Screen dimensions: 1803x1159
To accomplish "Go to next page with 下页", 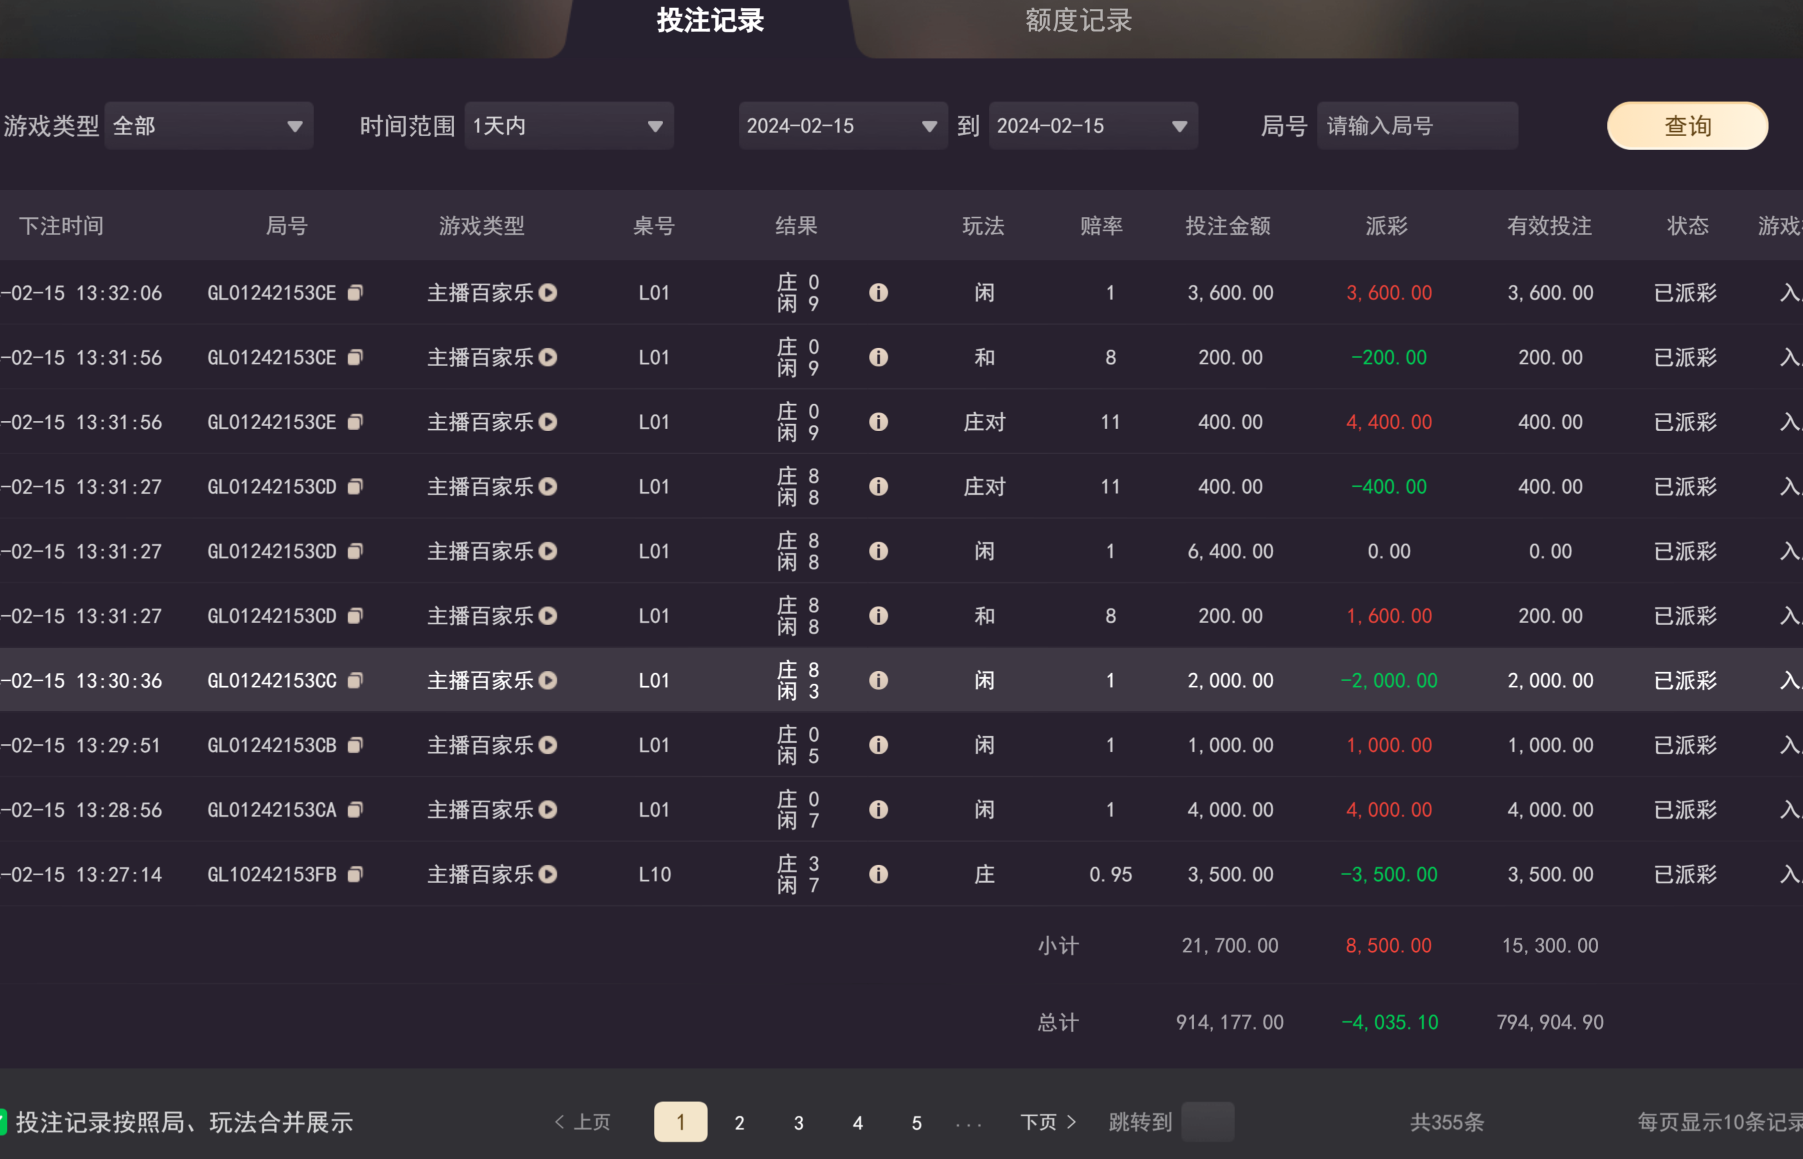I will pyautogui.click(x=1048, y=1122).
